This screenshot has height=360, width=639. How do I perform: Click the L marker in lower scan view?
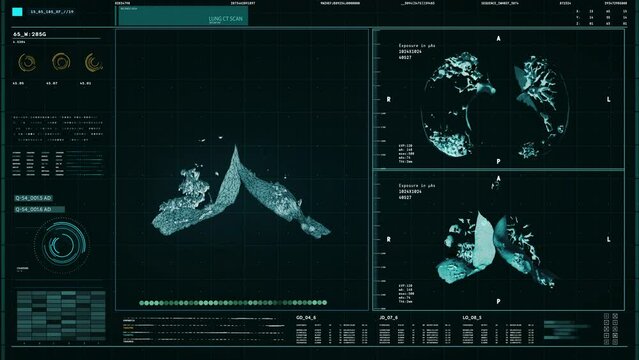pos(608,239)
